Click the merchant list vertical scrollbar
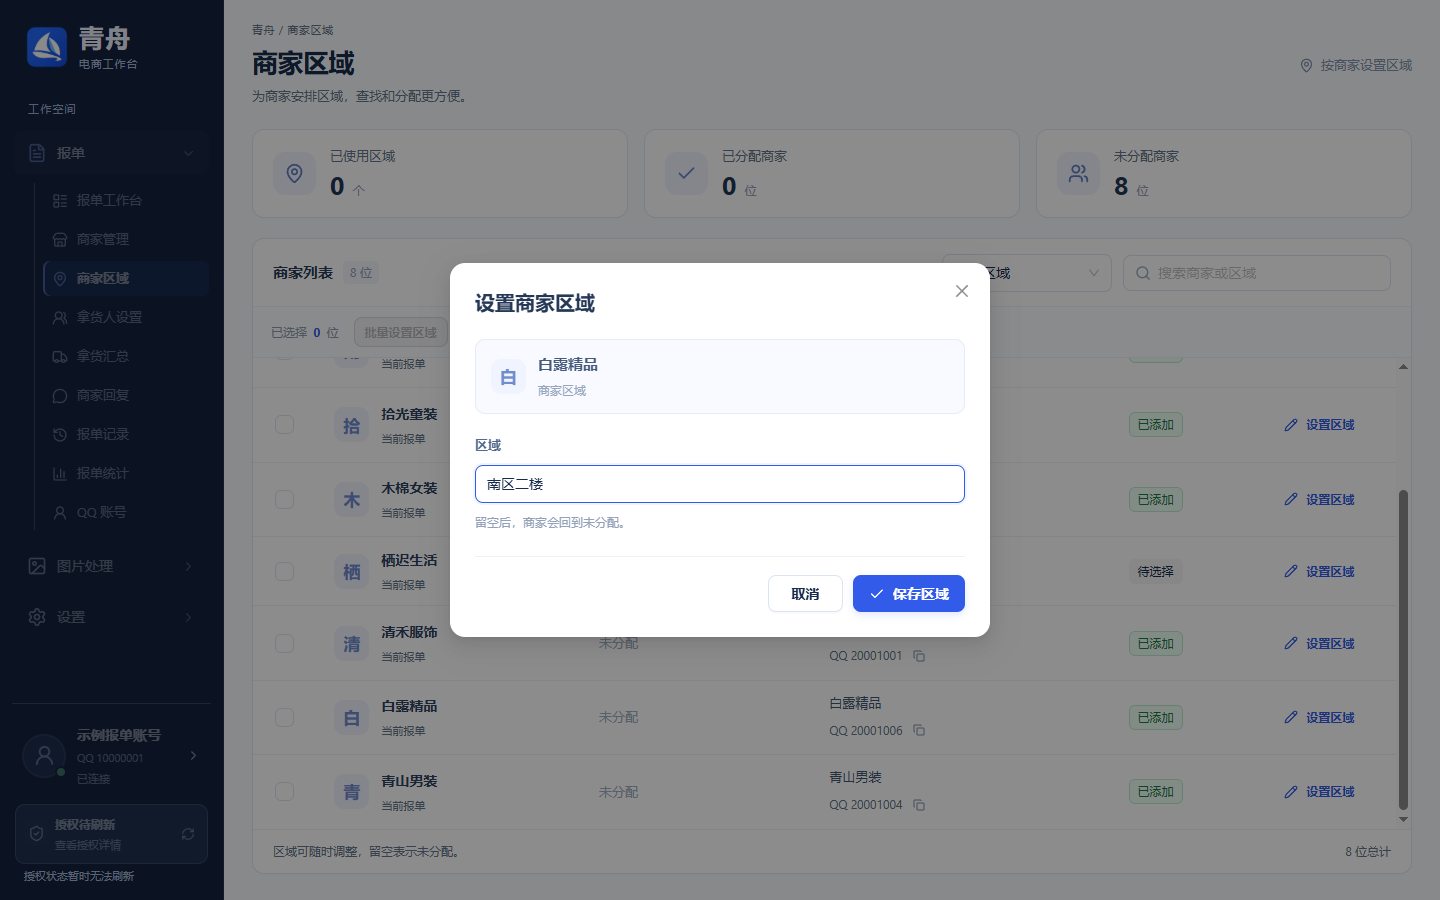Viewport: 1440px width, 900px height. tap(1403, 650)
